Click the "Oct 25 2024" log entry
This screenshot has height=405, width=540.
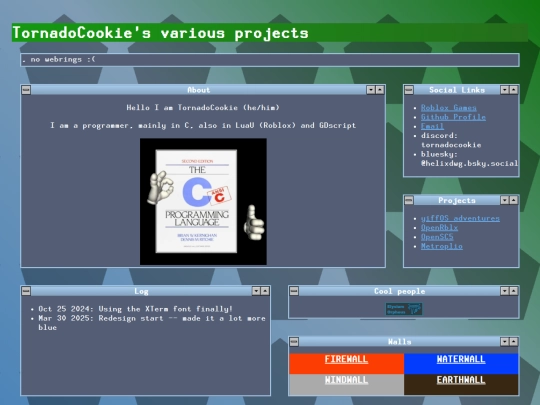coord(135,309)
